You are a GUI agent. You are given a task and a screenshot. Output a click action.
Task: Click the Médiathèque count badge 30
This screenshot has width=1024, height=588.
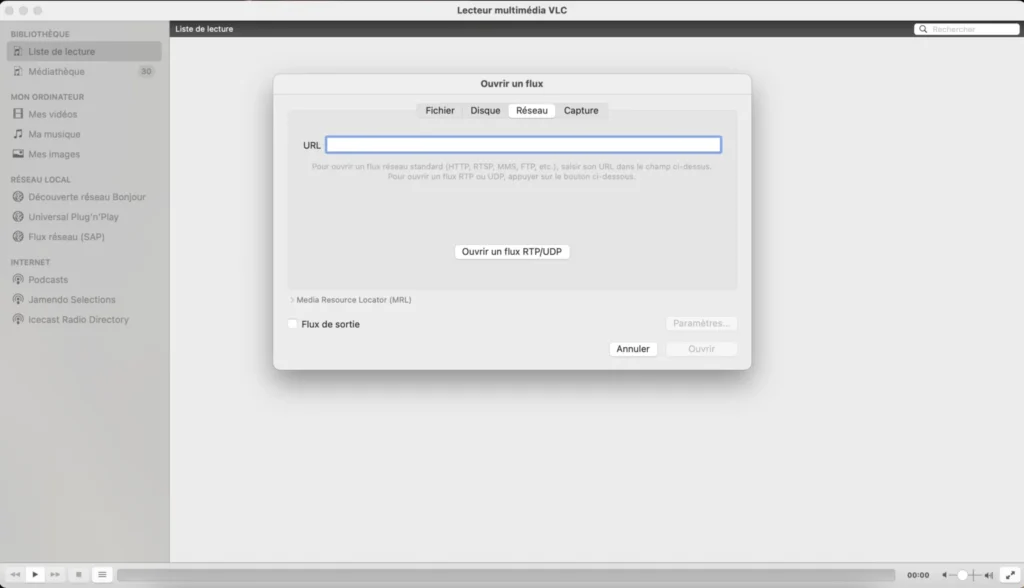coord(146,71)
